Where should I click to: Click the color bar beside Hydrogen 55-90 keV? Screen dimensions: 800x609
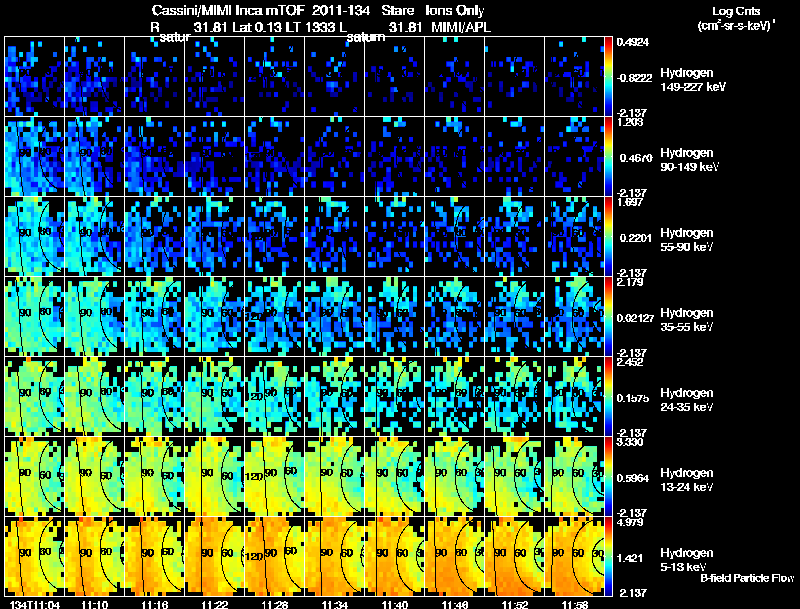[608, 237]
